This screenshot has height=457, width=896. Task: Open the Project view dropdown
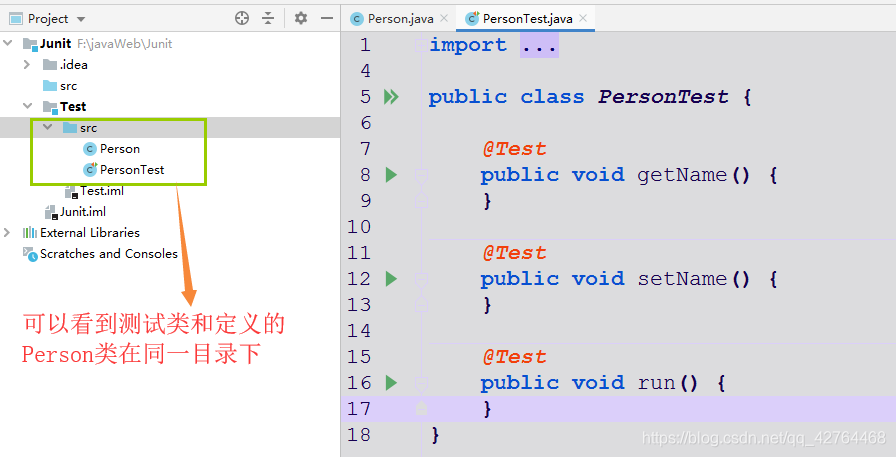pos(81,19)
